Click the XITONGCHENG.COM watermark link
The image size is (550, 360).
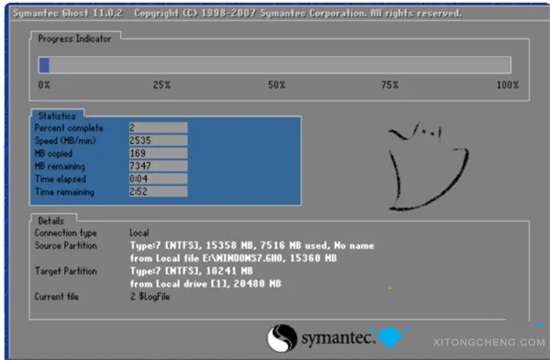[x=489, y=342]
